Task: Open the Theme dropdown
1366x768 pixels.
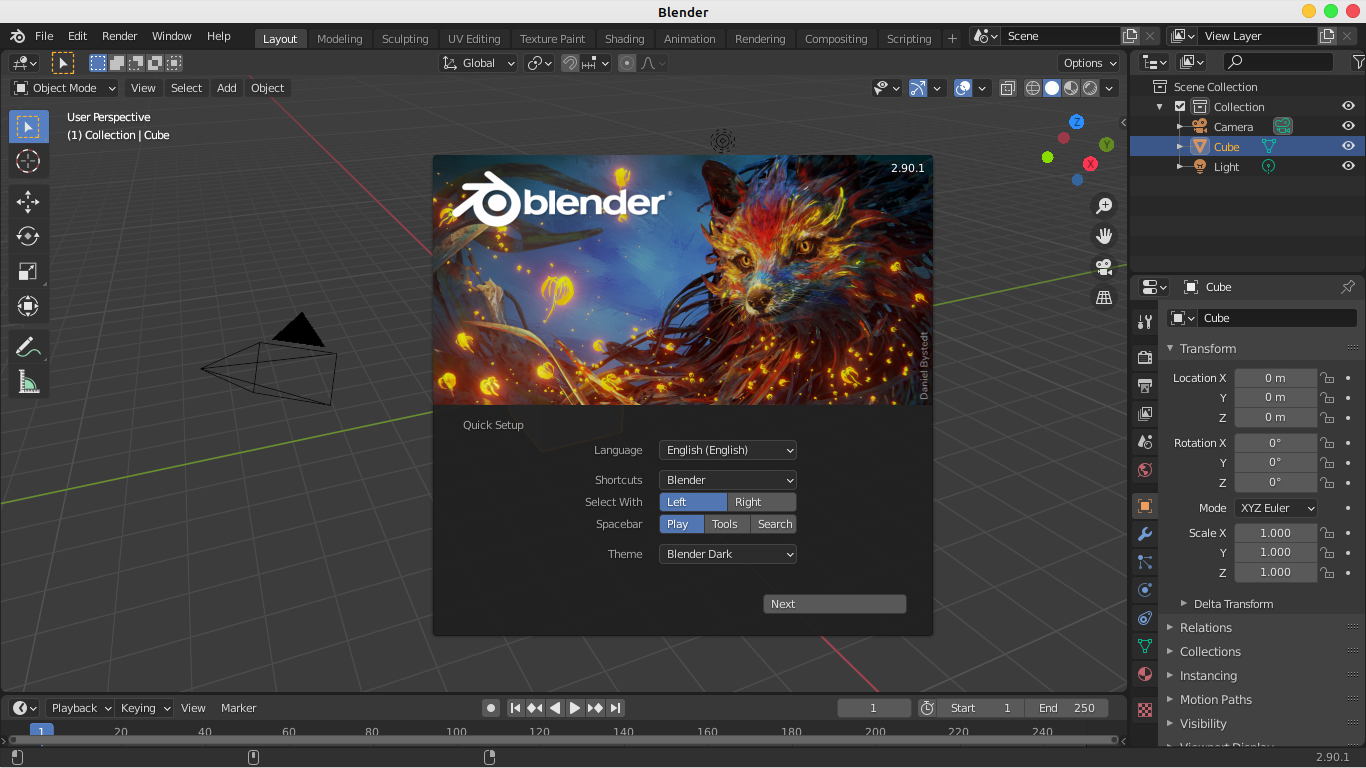Action: 728,554
